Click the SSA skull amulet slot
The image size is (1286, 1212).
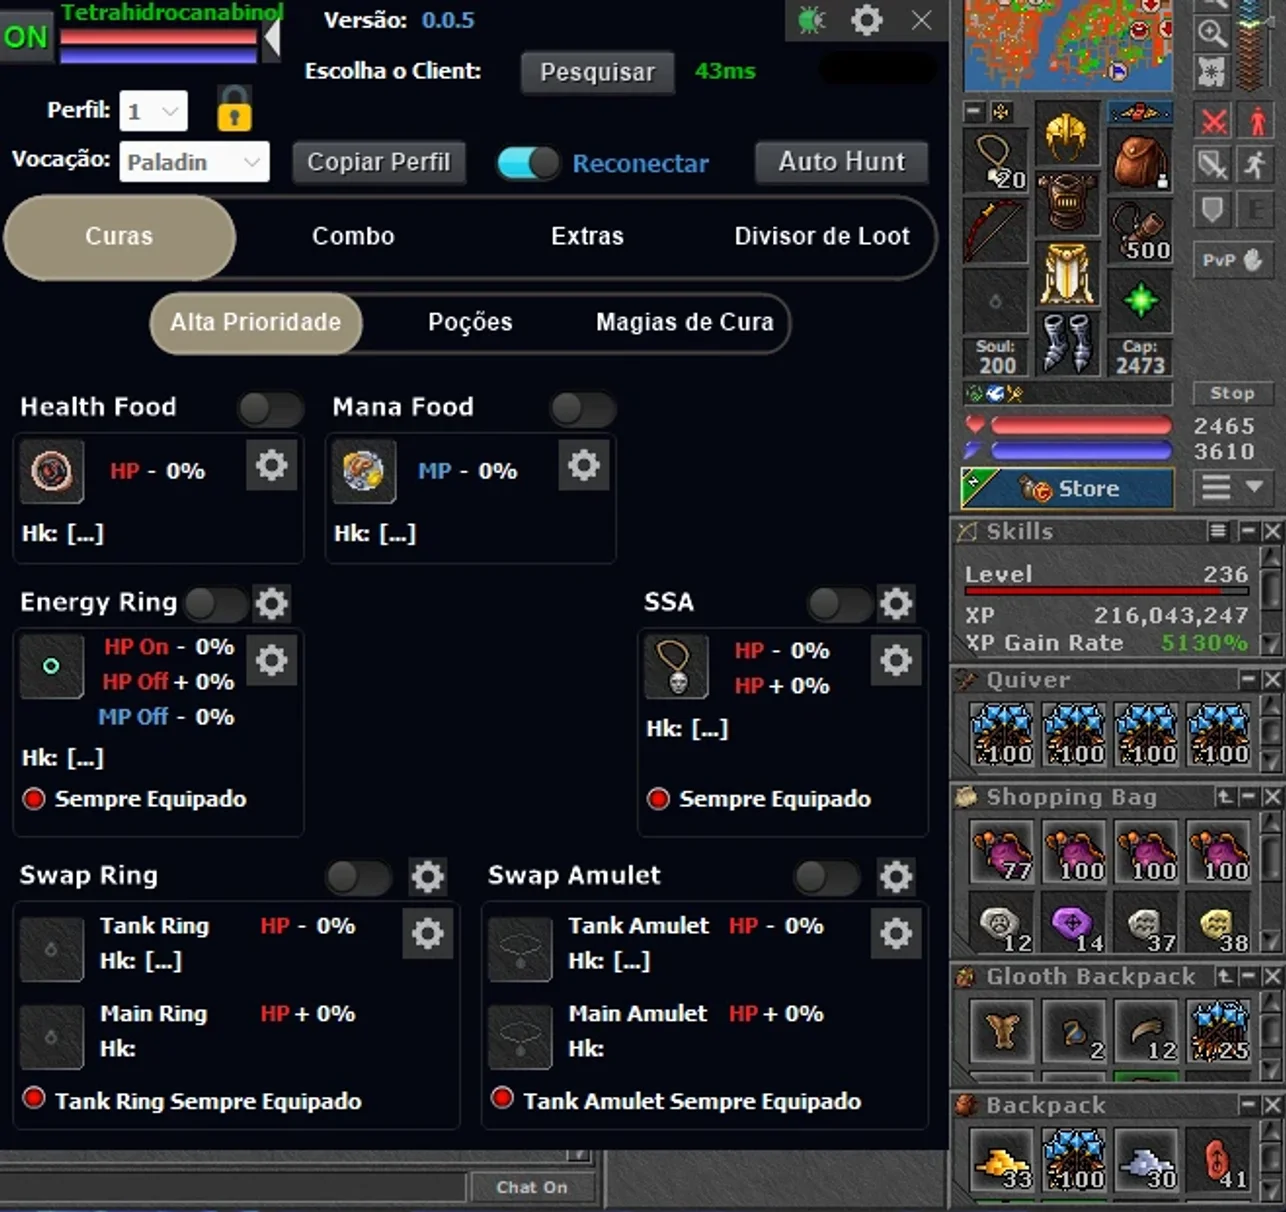(x=676, y=666)
